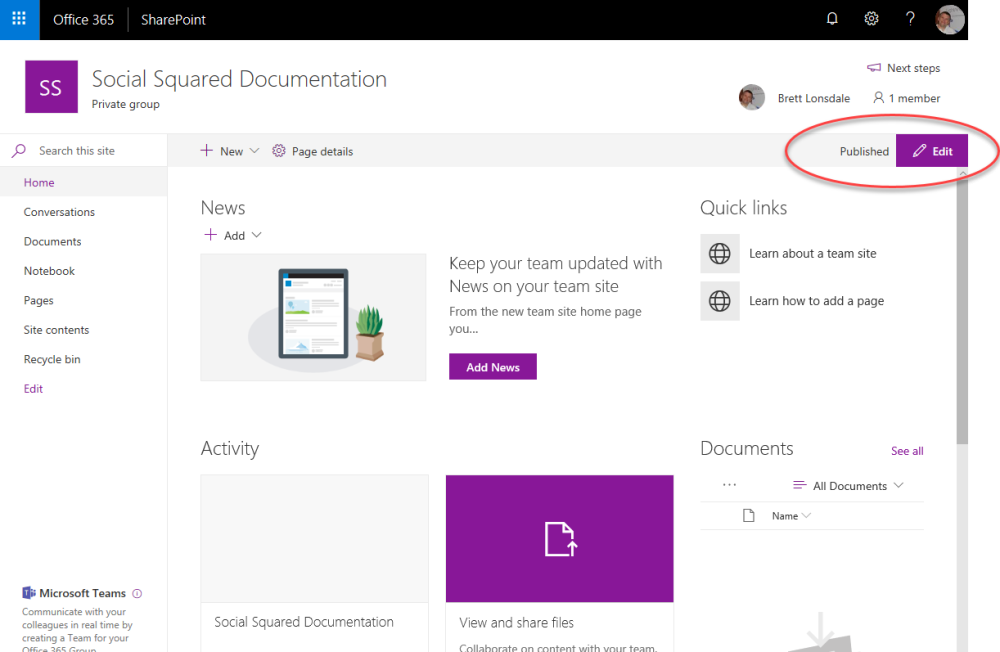Image resolution: width=1000 pixels, height=652 pixels.
Task: Click the globe icon beside Learn about a team site
Action: click(720, 253)
